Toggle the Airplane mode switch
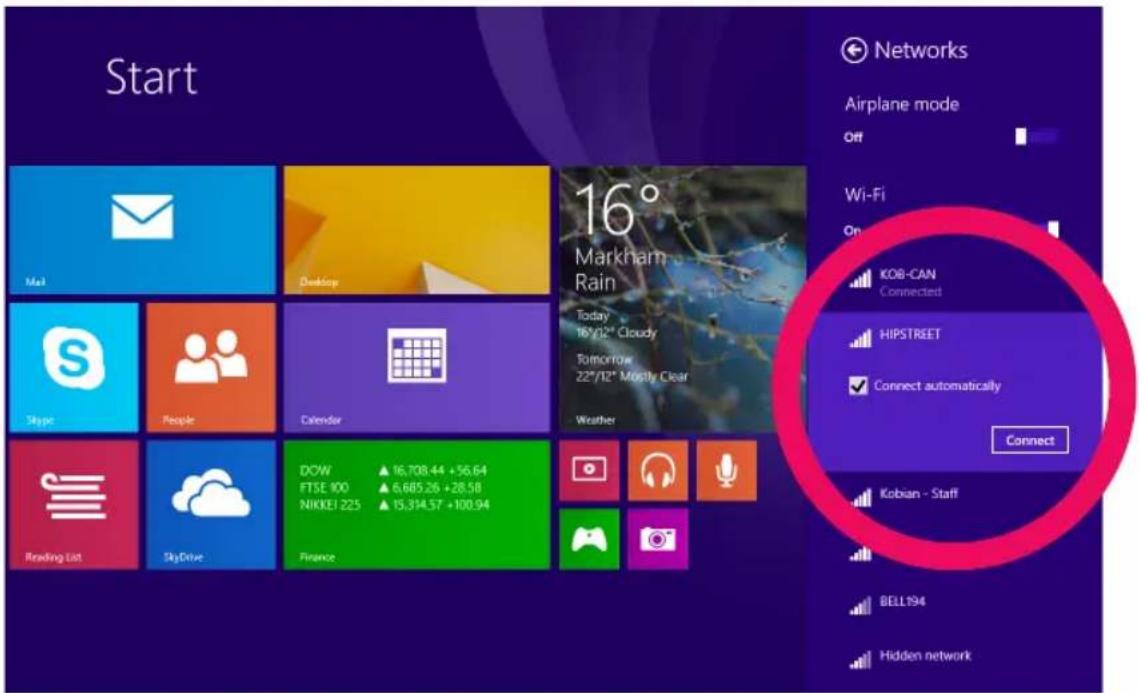Image resolution: width=1139 pixels, height=693 pixels. pos(1037,137)
